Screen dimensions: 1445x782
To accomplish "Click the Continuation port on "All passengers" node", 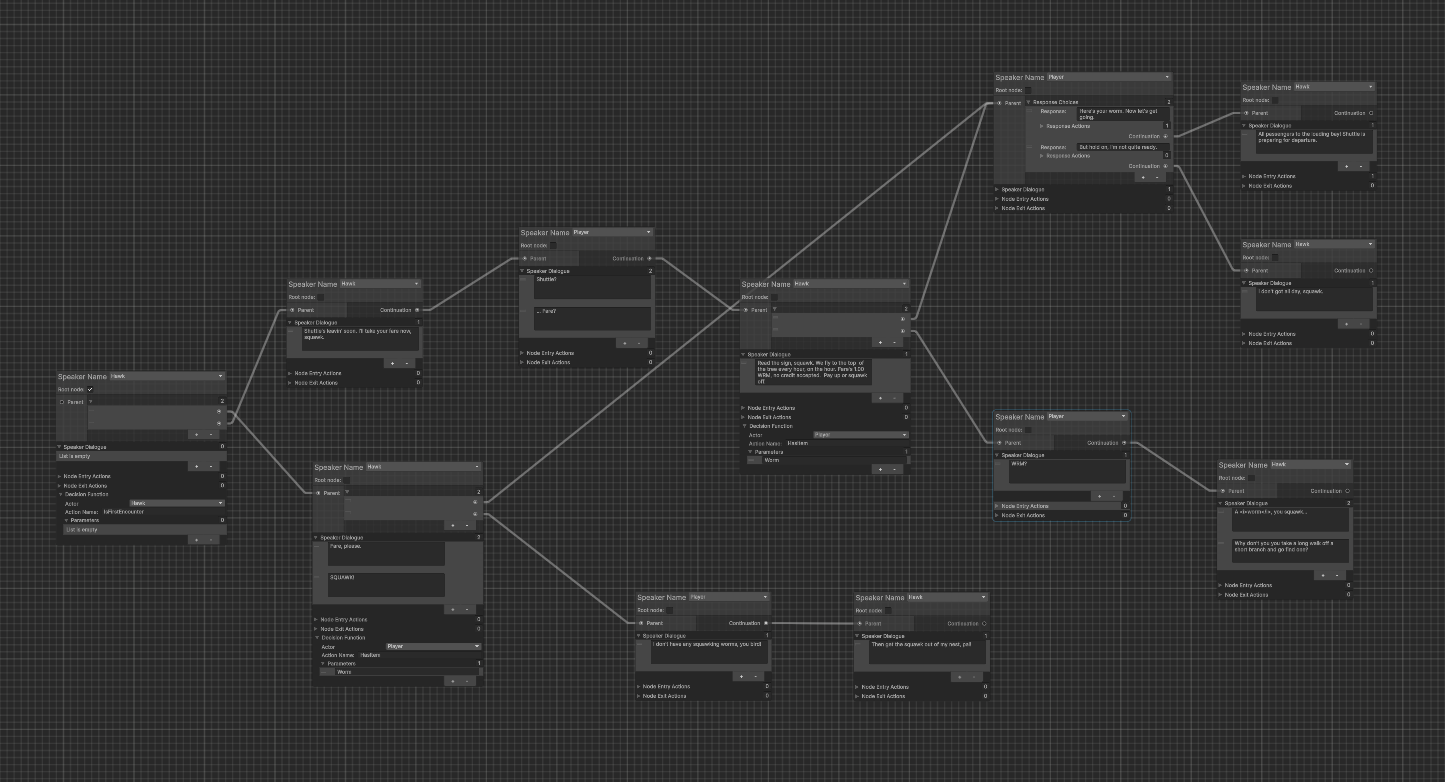I will coord(1370,113).
